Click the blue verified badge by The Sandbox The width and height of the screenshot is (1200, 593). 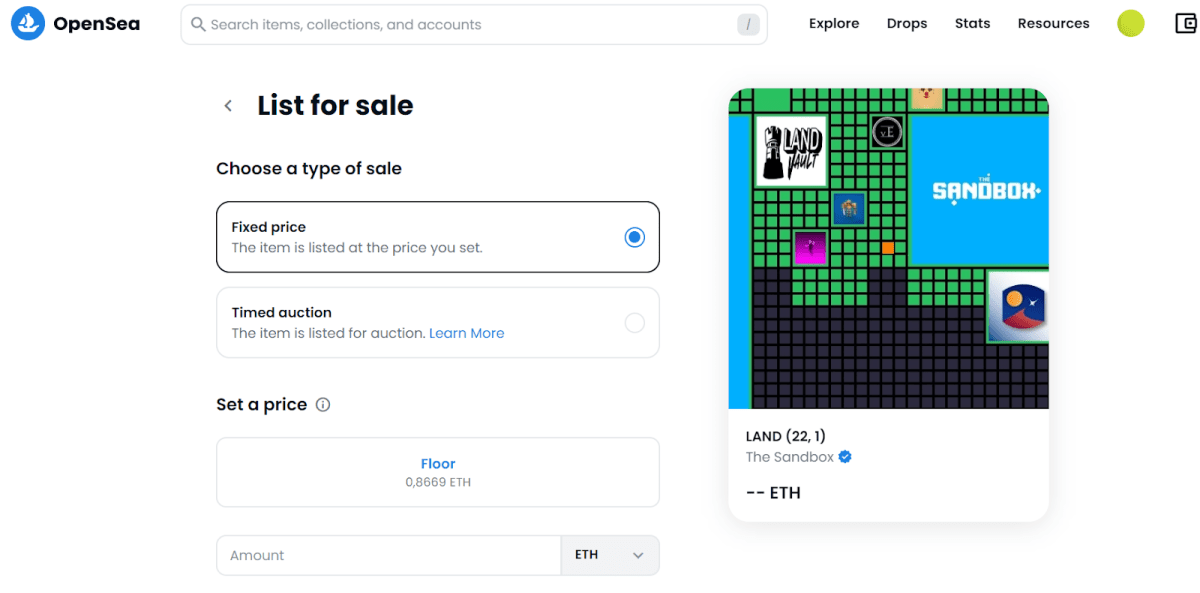(x=845, y=457)
